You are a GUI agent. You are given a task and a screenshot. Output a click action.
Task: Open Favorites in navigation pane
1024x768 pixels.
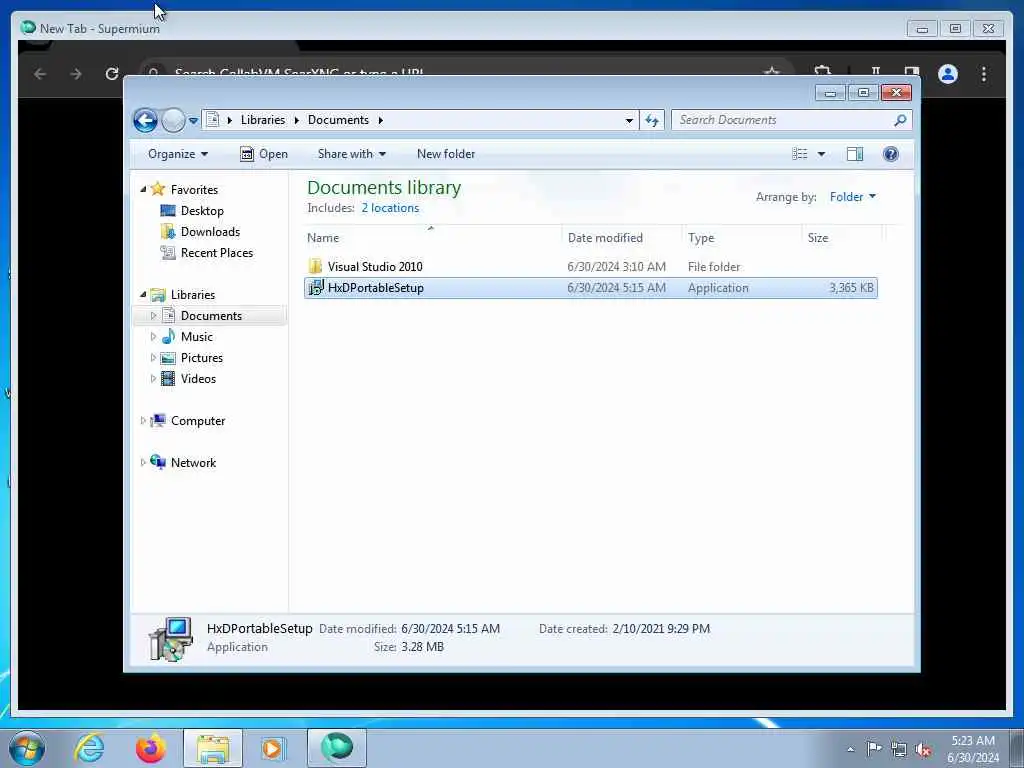click(194, 190)
